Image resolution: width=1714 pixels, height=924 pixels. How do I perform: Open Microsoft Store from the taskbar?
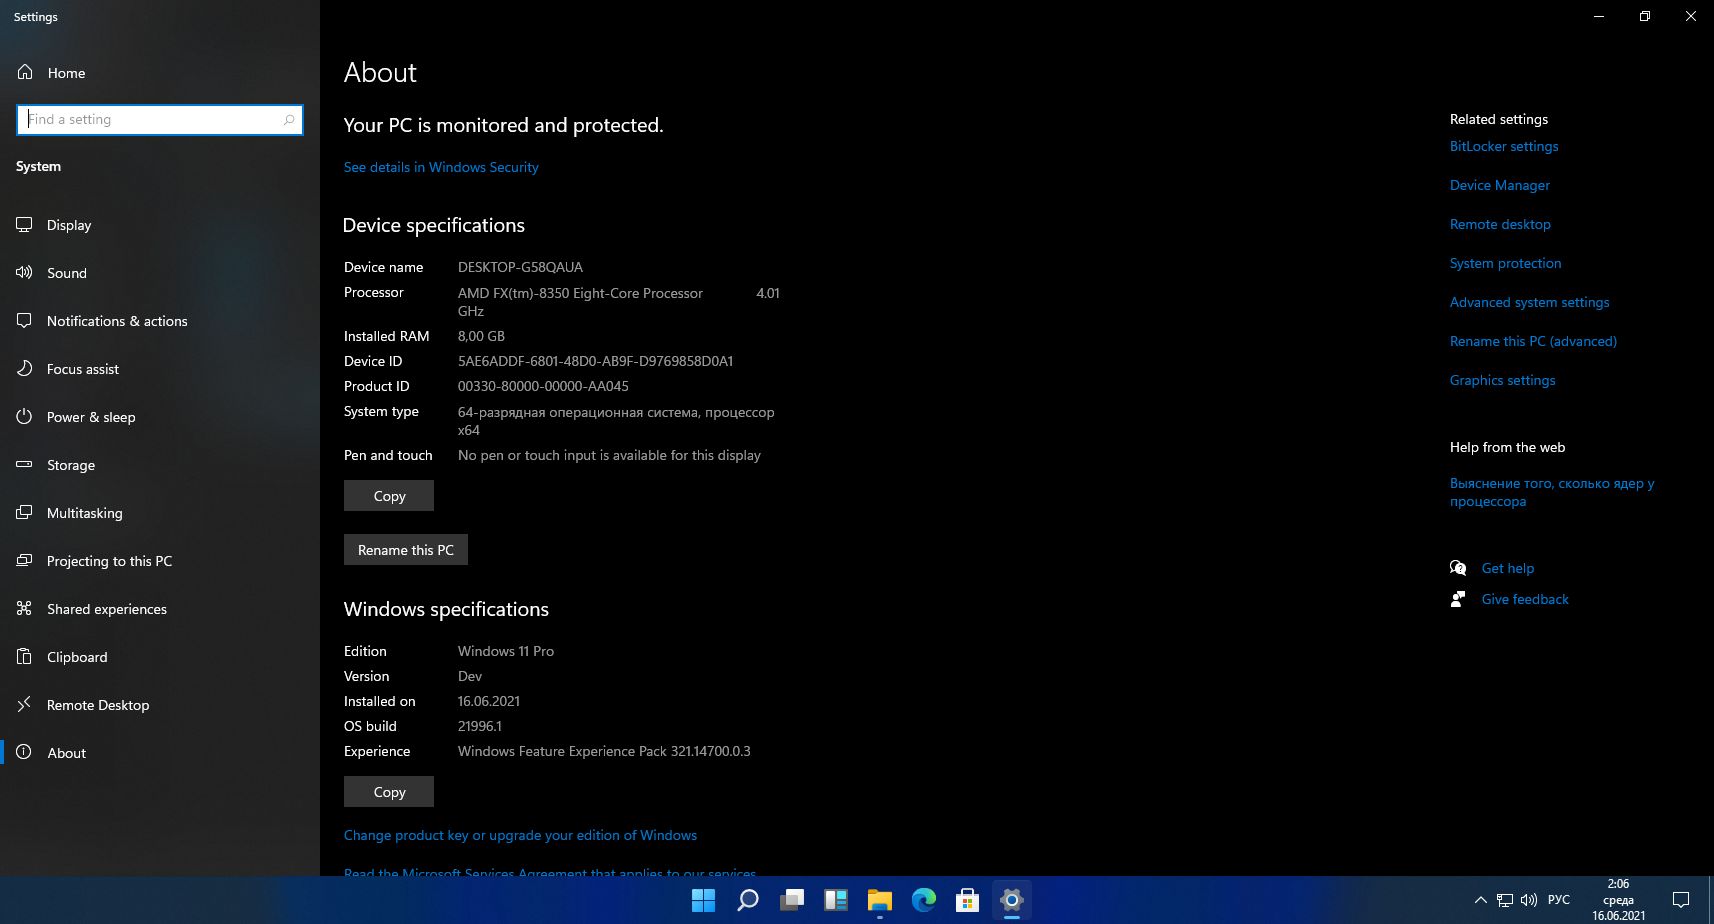click(968, 900)
